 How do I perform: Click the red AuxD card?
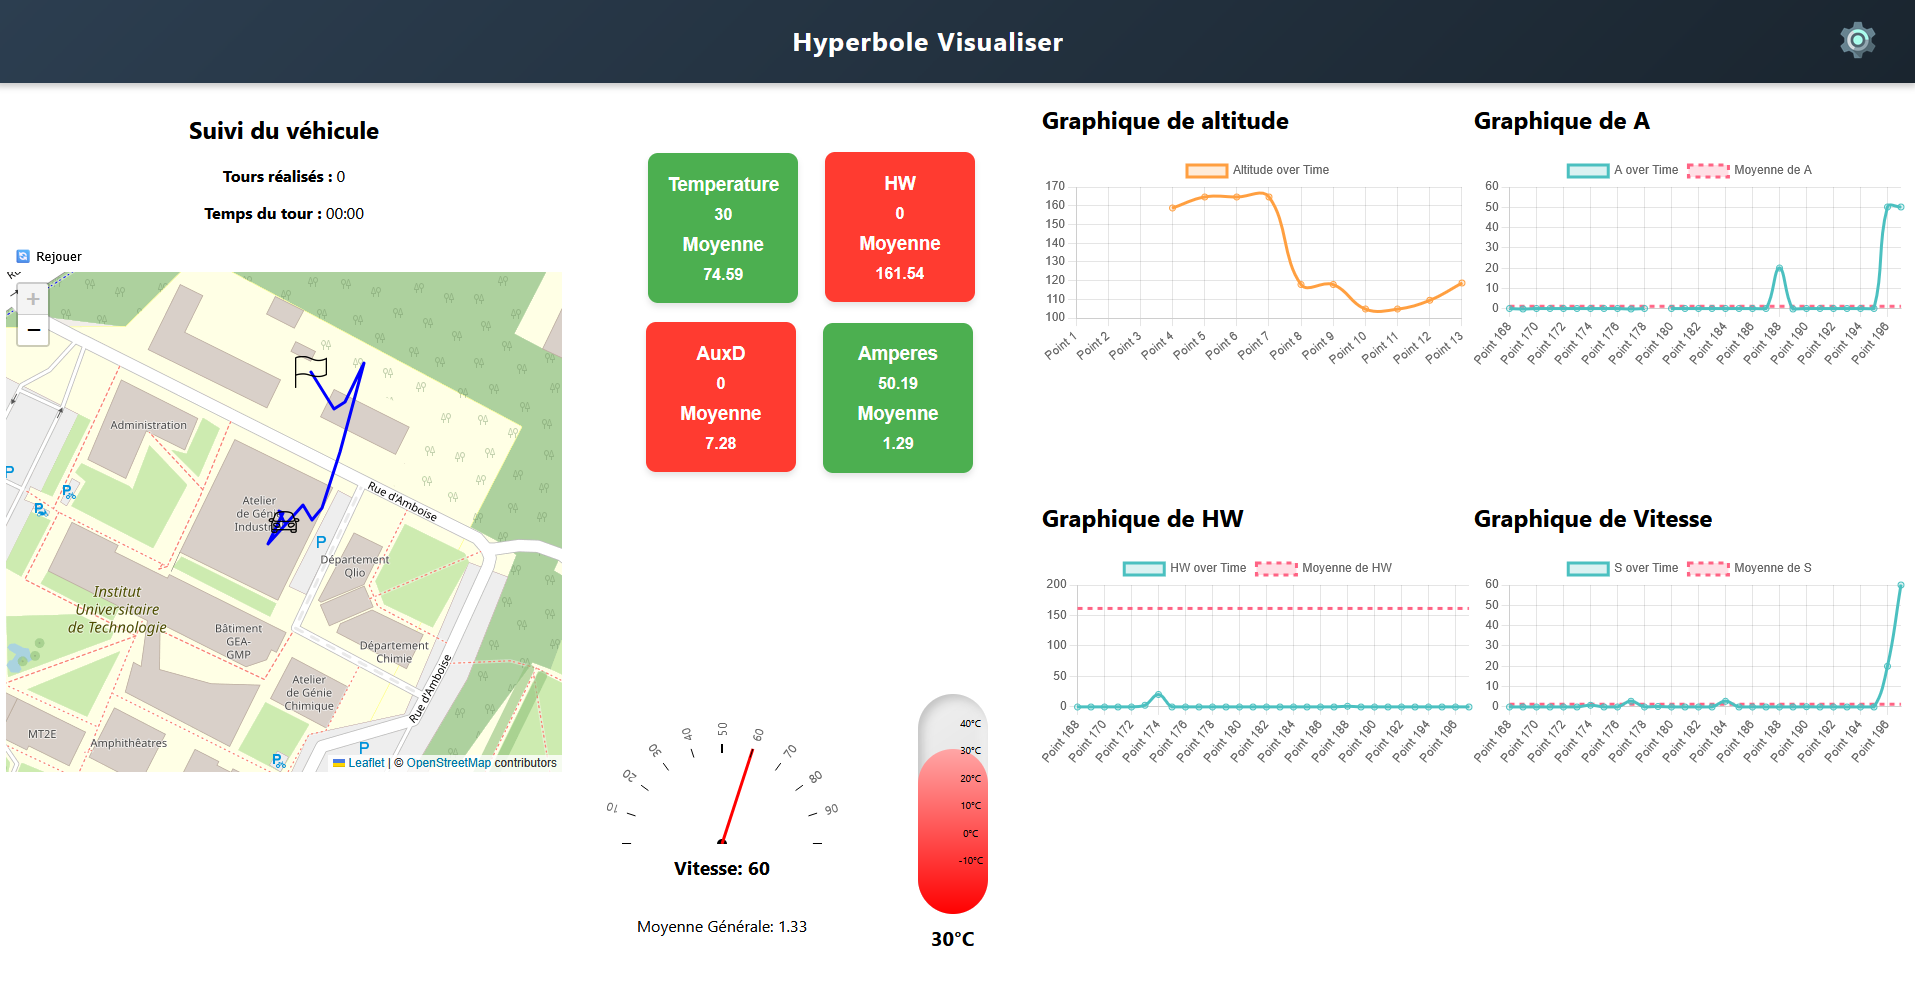coord(721,397)
